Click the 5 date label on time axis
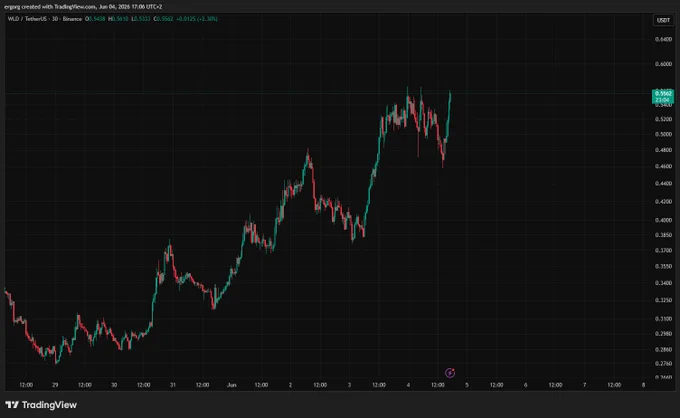This screenshot has height=418, width=680. coord(467,385)
